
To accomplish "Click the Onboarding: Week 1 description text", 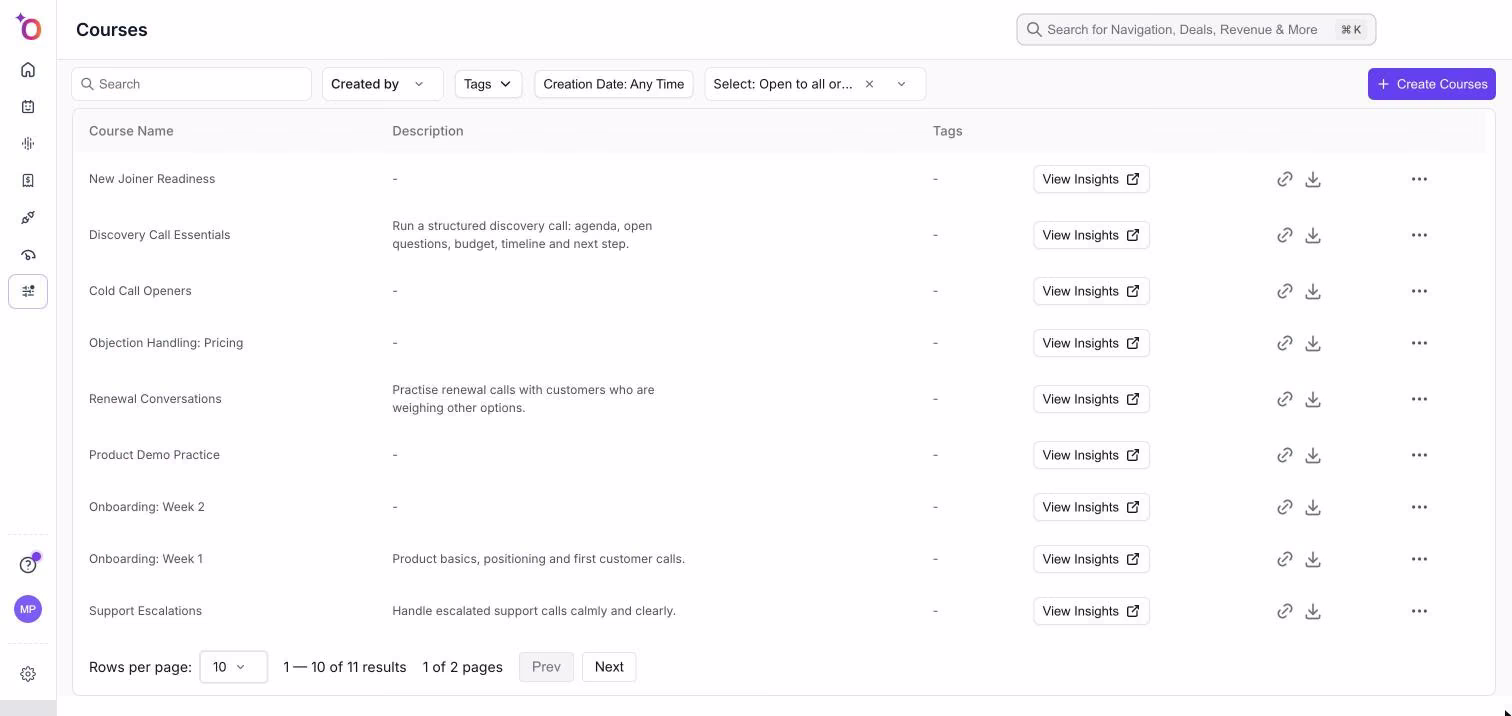I will point(538,559).
